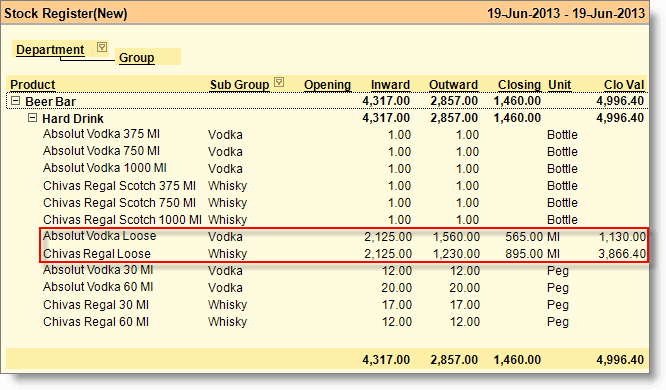Select the Chivas Regal Loose row
666x390 pixels.
pyautogui.click(x=344, y=254)
